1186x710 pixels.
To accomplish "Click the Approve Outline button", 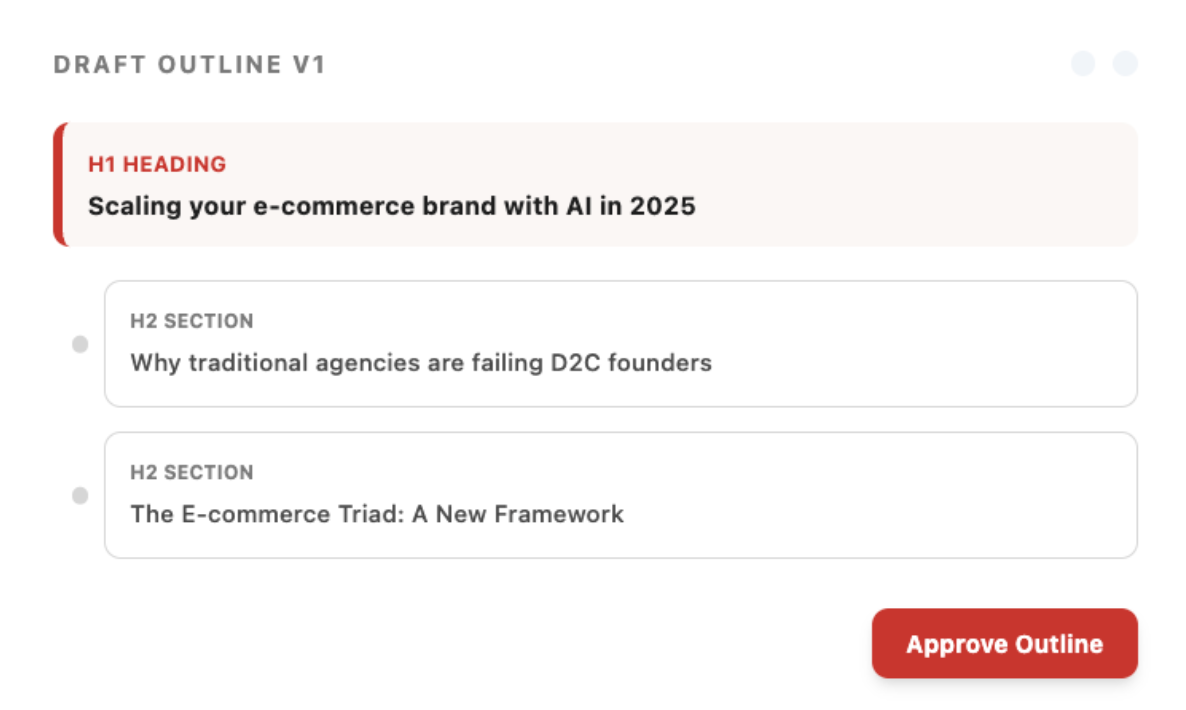I will click(1004, 644).
